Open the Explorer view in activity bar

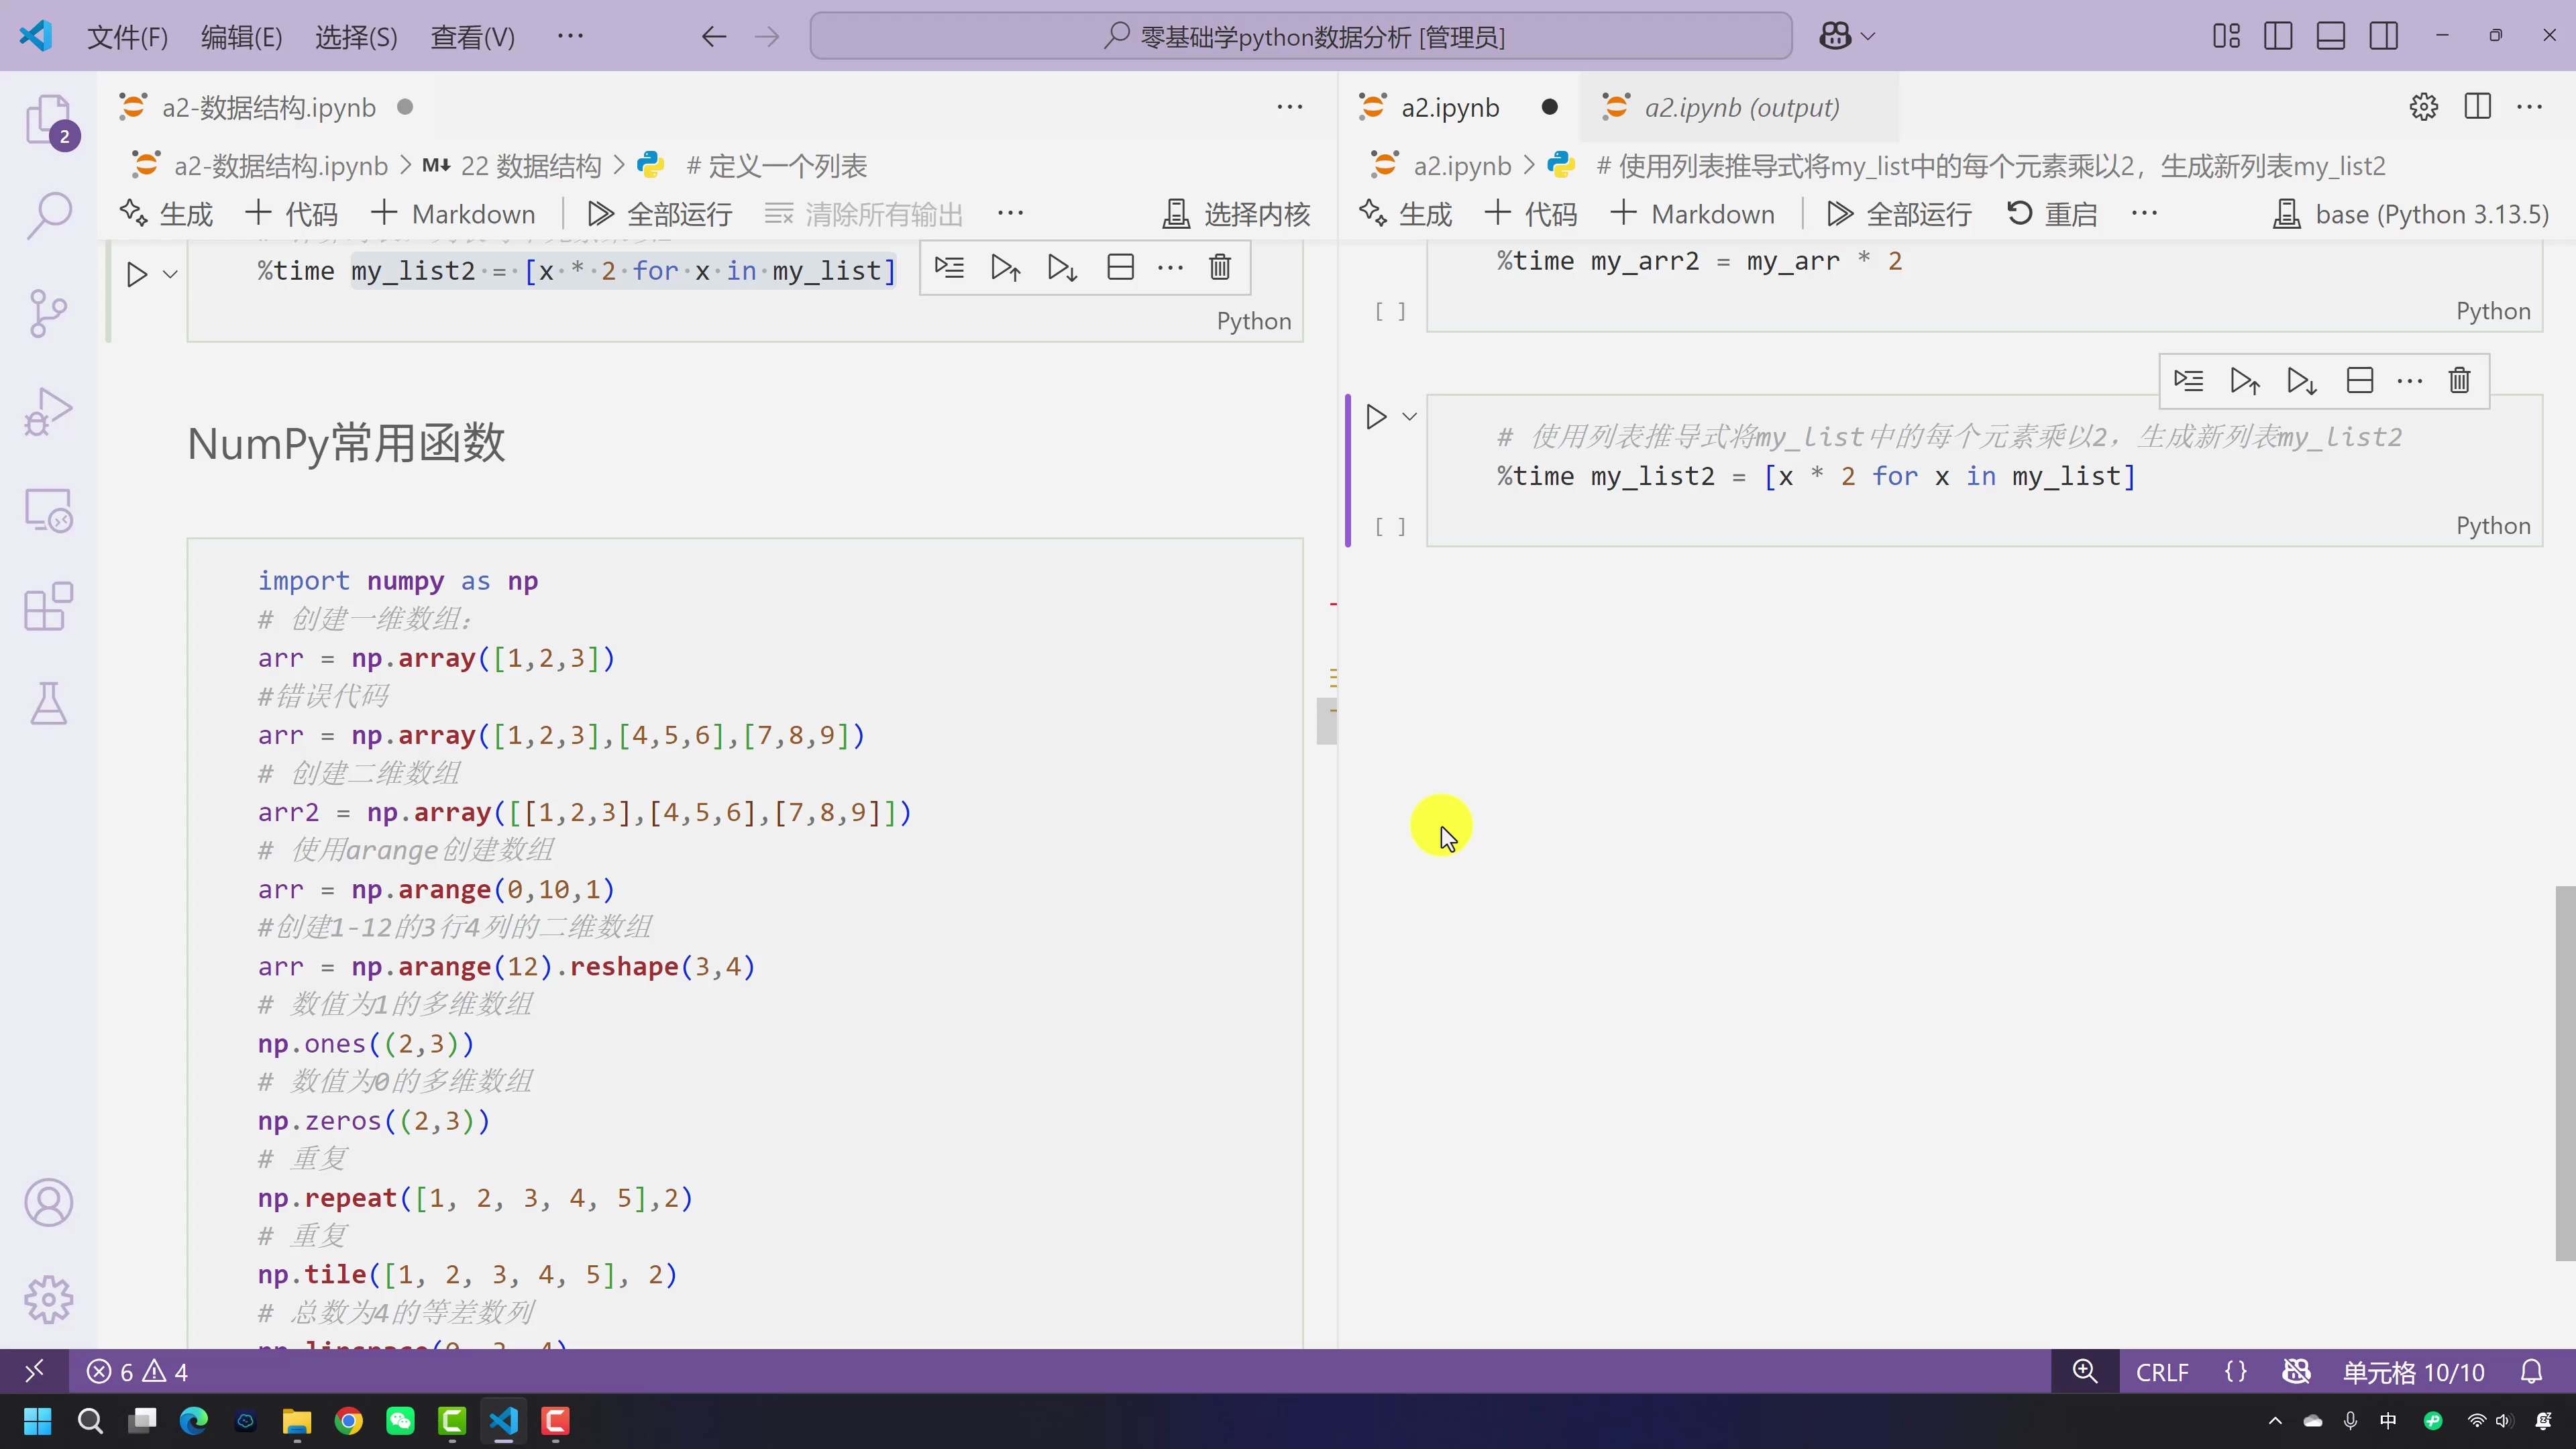click(48, 120)
